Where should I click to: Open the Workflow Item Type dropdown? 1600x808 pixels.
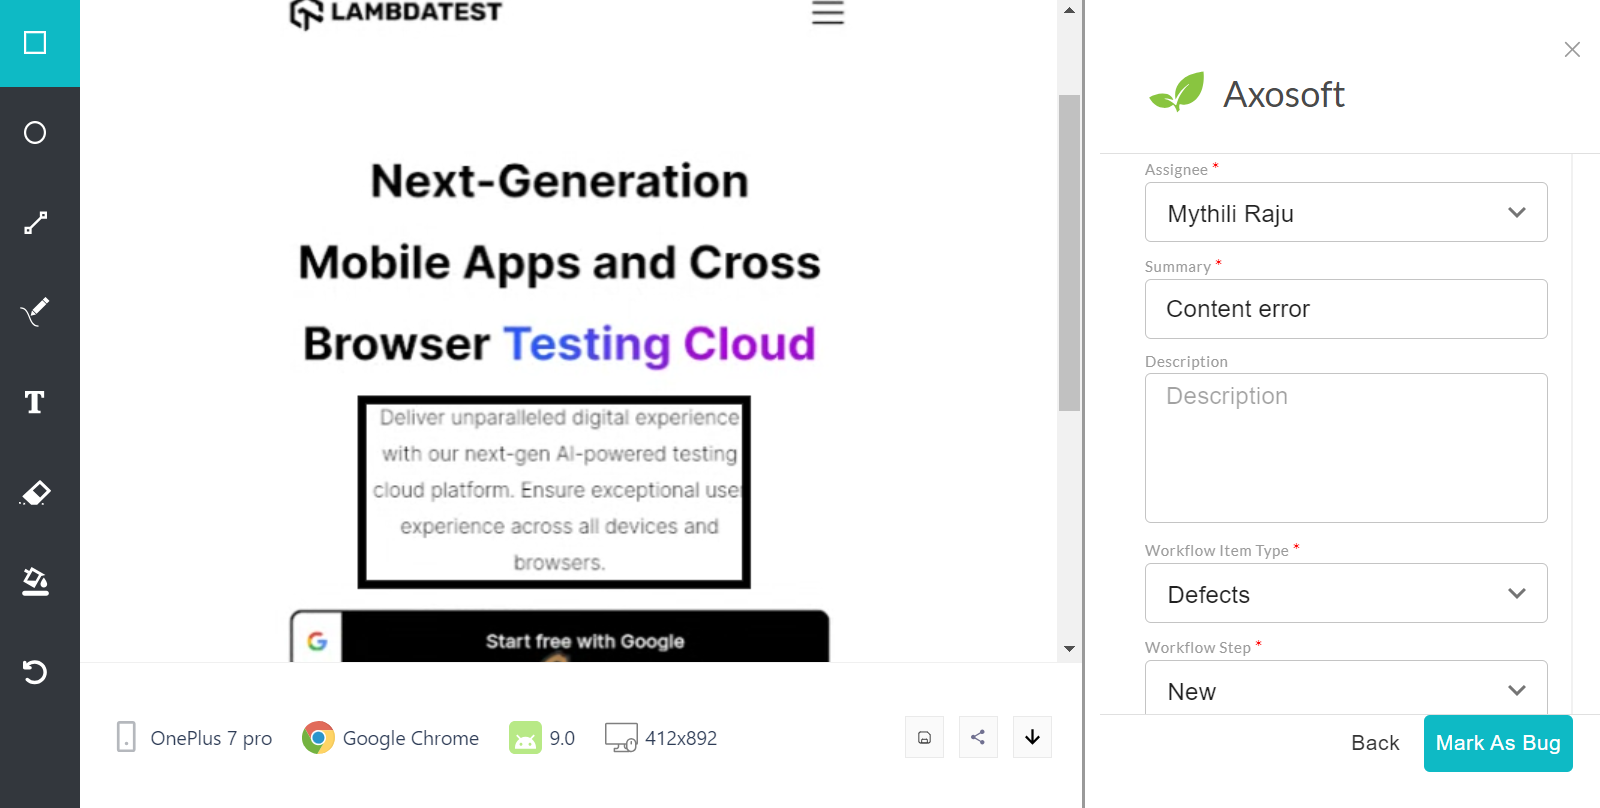[1345, 594]
